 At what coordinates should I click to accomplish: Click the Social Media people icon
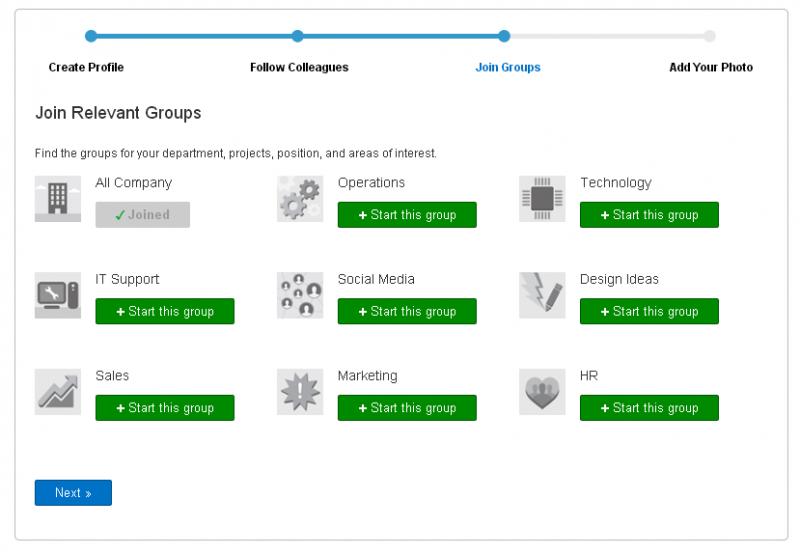point(300,295)
